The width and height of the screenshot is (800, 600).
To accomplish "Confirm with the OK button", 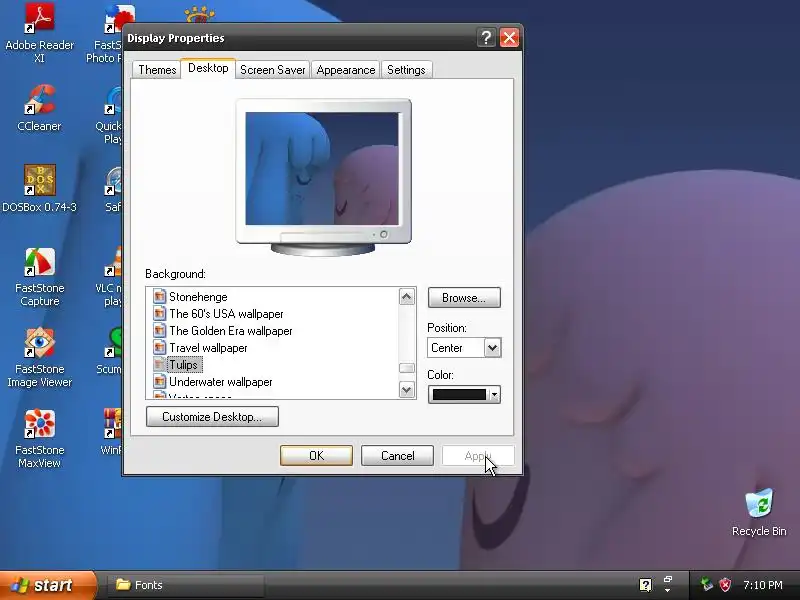I will click(316, 456).
